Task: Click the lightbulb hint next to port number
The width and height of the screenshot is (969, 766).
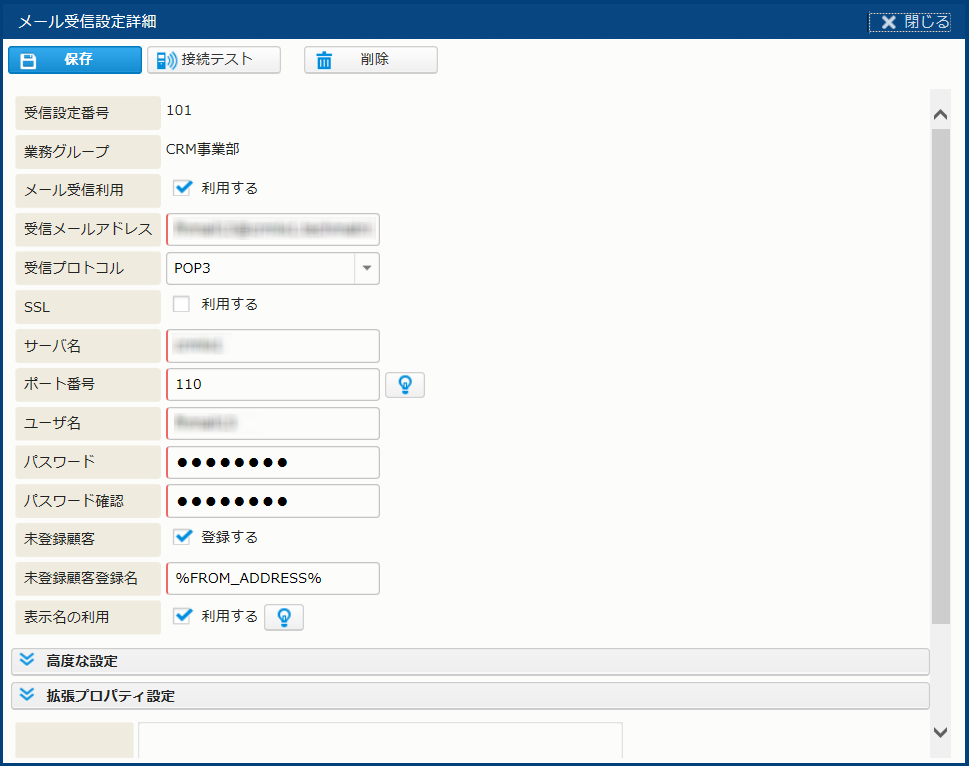Action: pyautogui.click(x=405, y=384)
